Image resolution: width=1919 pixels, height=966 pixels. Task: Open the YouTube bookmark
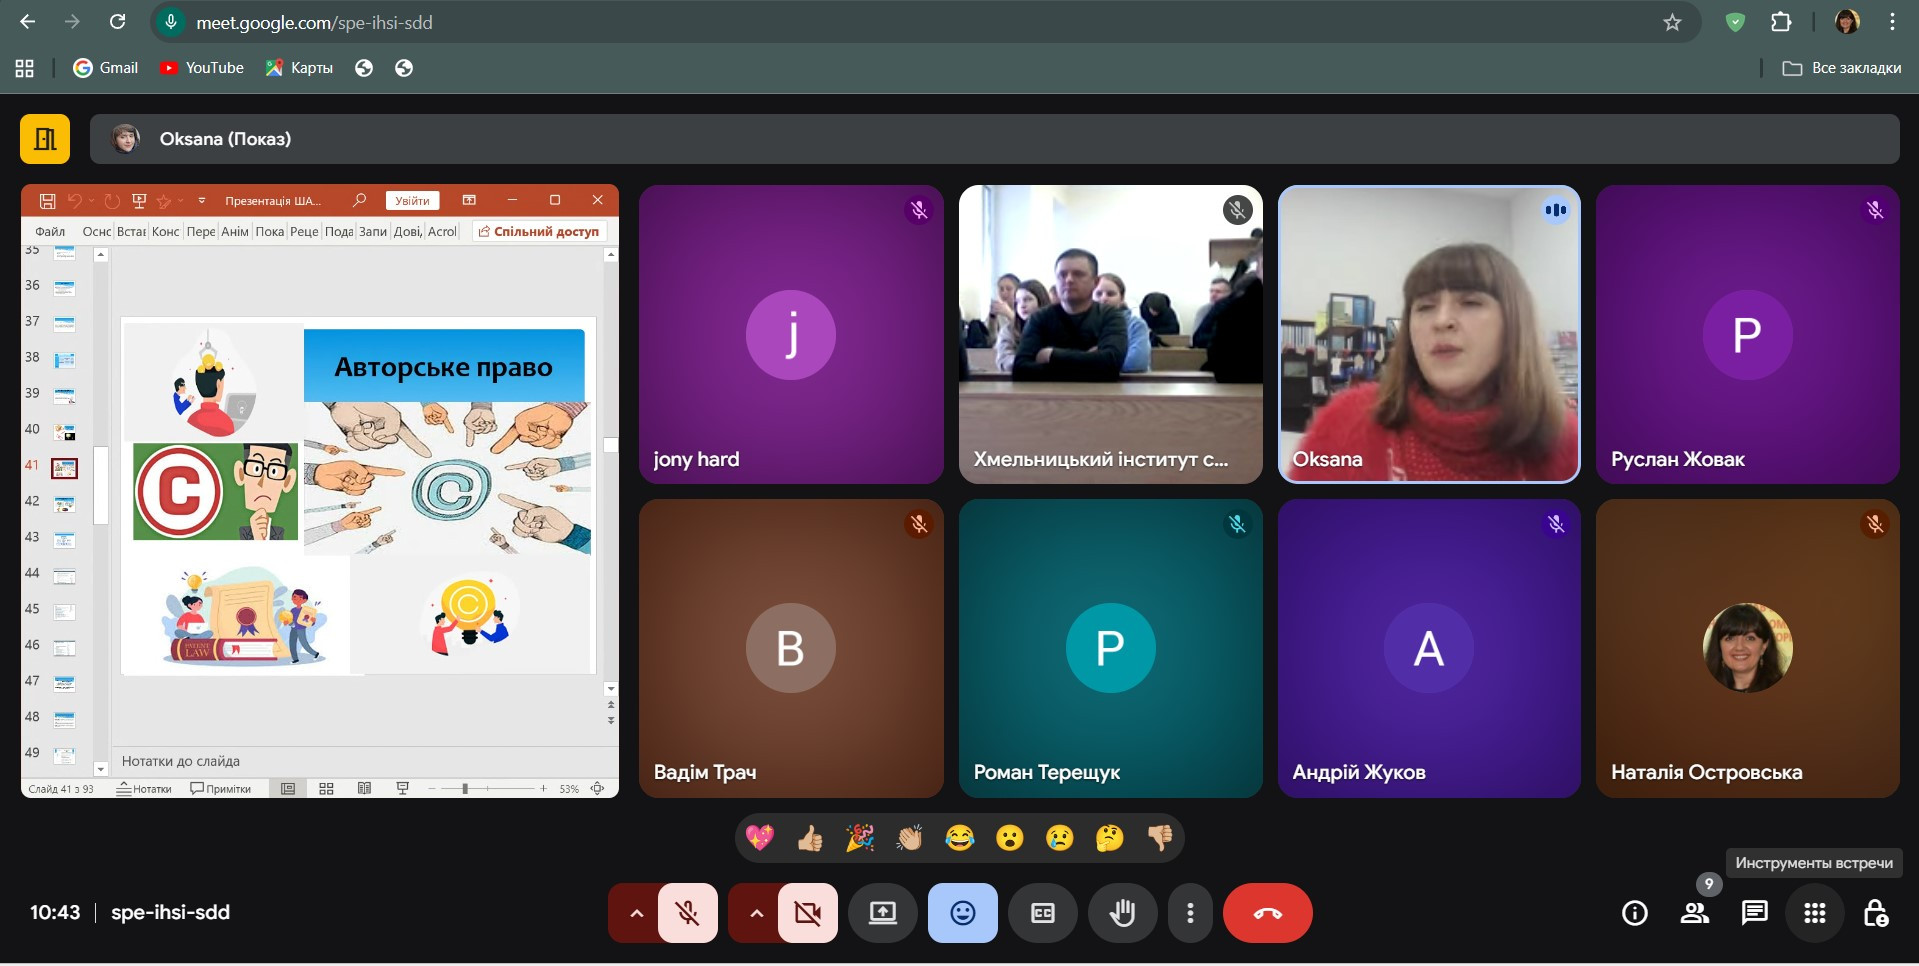coord(202,68)
